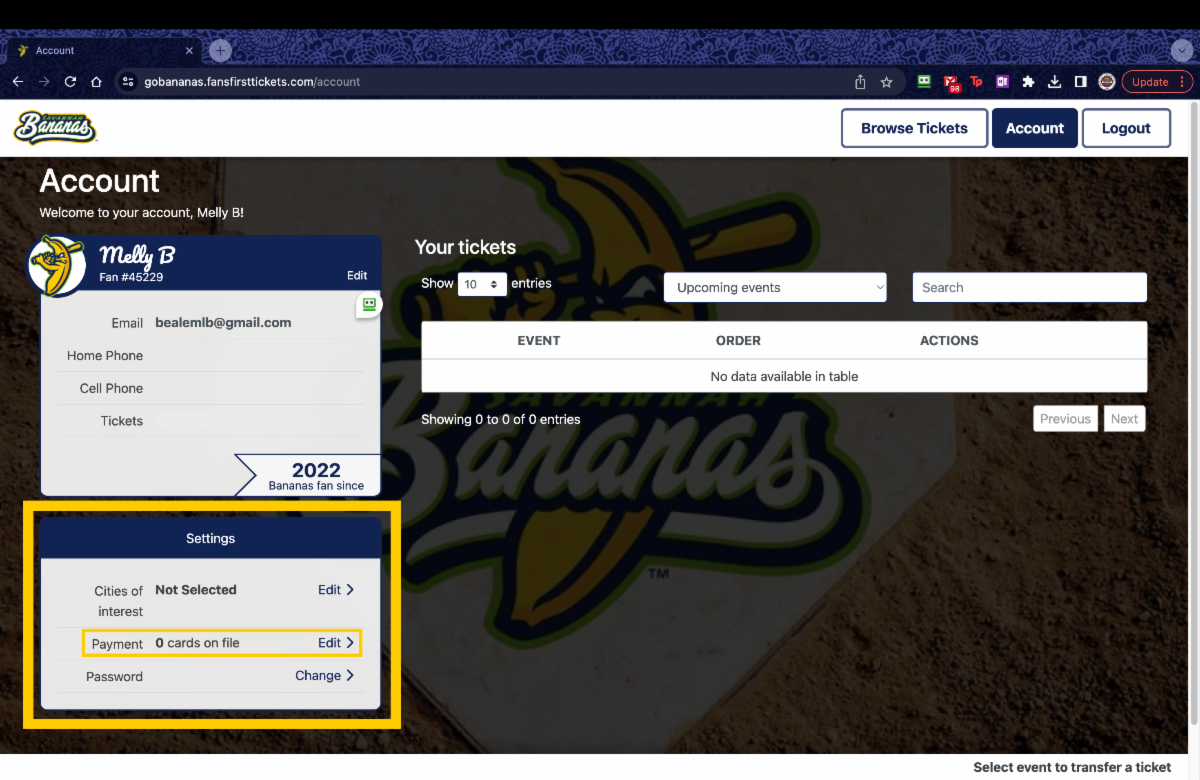Screen dimensions: 1200x780
Task: Click the Previous pagination button
Action: pyautogui.click(x=1065, y=419)
